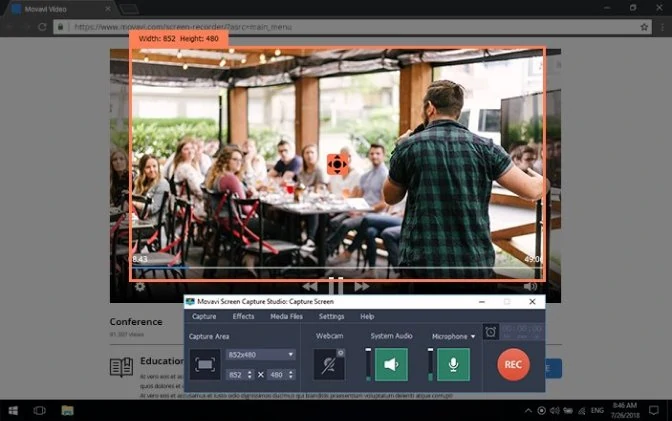Open the Effects menu

[243, 316]
